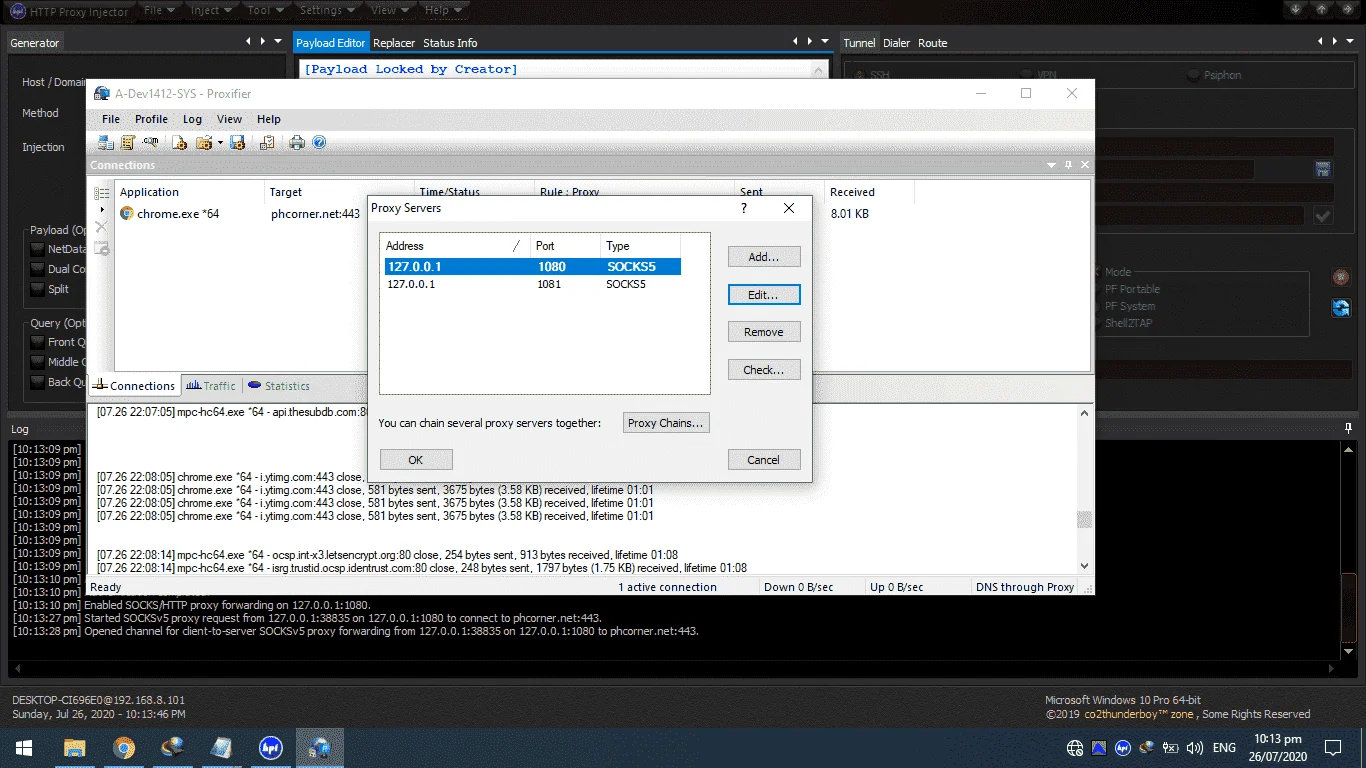The width and height of the screenshot is (1366, 768).
Task: Open the Help dropdown menu in HTTP Proxy Injector
Action: [443, 10]
